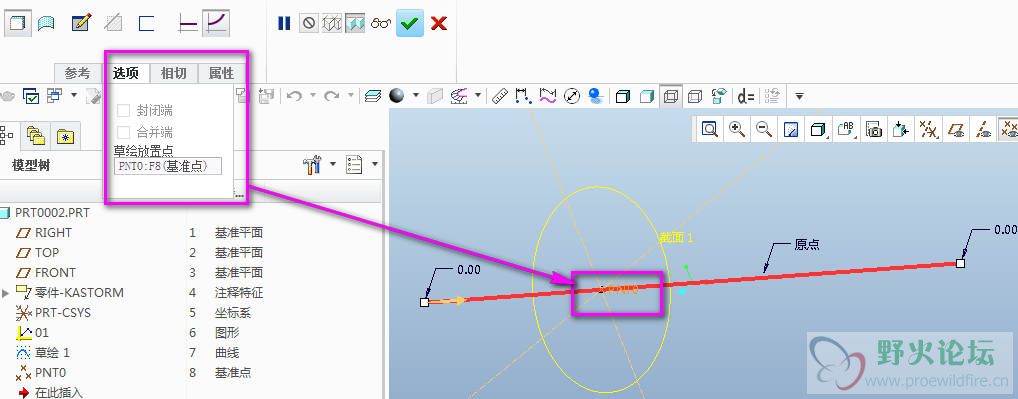Image resolution: width=1018 pixels, height=399 pixels.
Task: Click the zoom in magnifier
Action: 737,130
